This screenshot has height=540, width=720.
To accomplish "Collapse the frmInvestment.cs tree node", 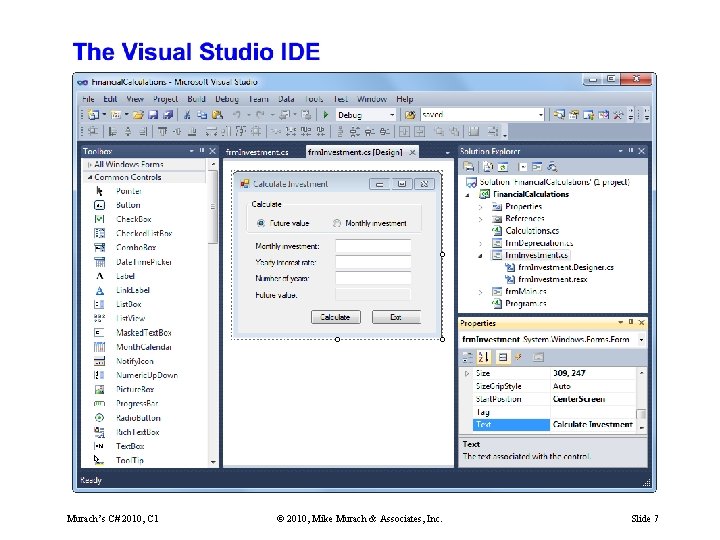I will (480, 256).
